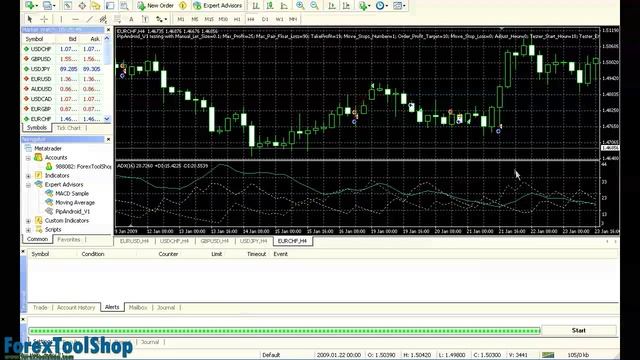This screenshot has width=640, height=360.
Task: Toggle the Market Watch window icon
Action: click(68, 6)
